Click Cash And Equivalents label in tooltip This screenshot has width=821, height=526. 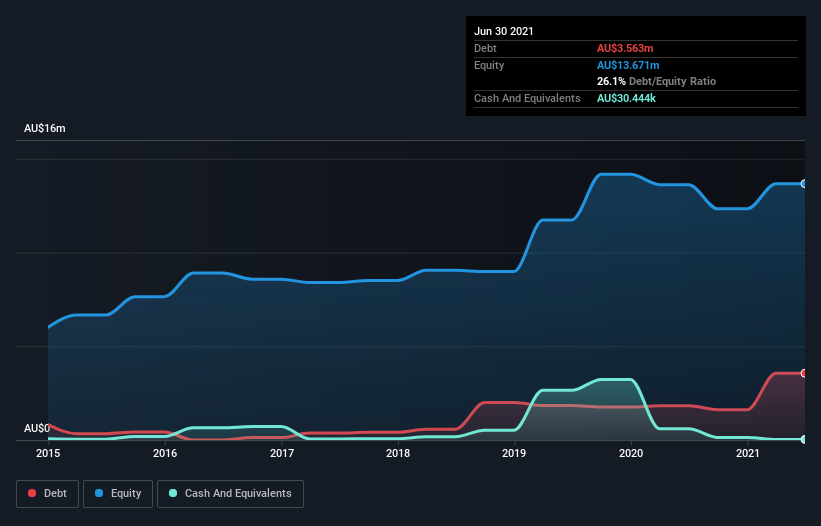pos(527,98)
